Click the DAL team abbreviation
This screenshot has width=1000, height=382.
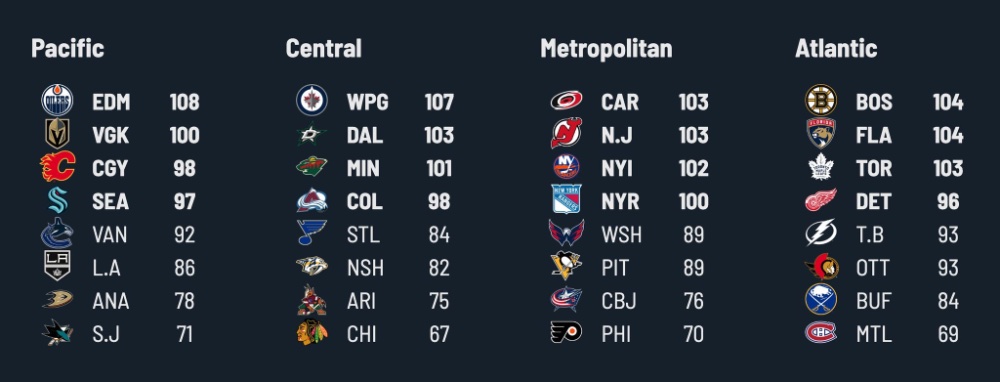click(365, 135)
